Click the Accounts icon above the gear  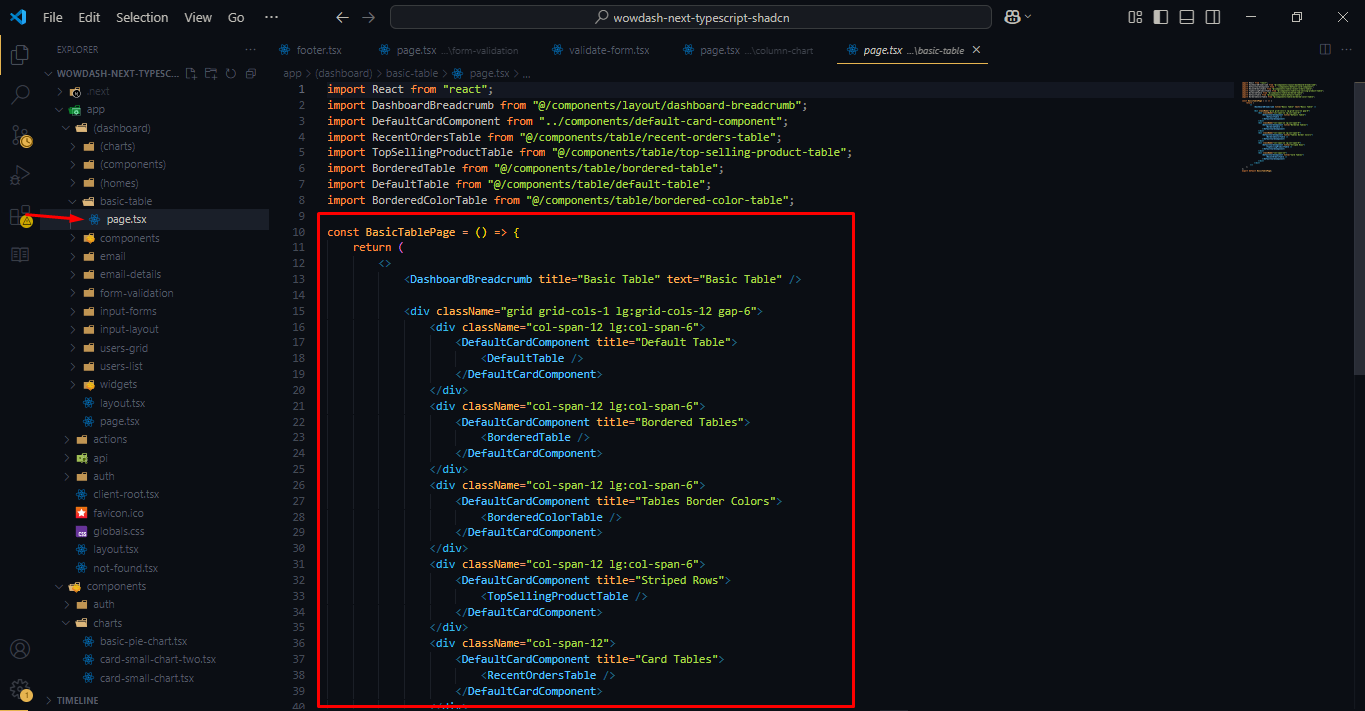click(x=19, y=648)
